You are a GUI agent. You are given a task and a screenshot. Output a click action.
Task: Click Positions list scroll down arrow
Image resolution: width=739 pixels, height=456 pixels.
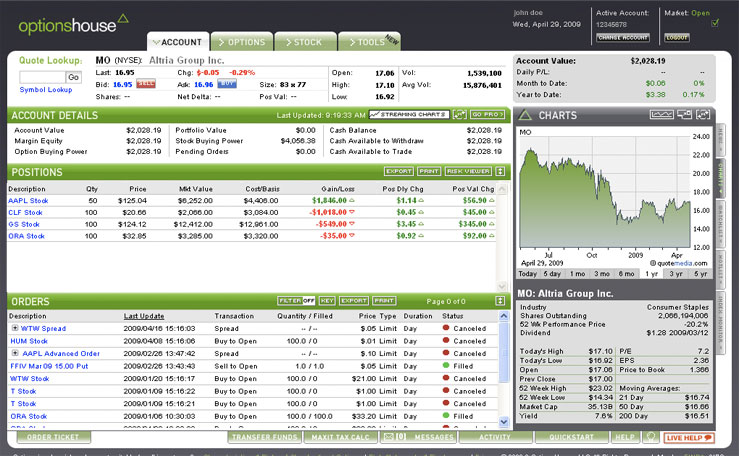[502, 286]
